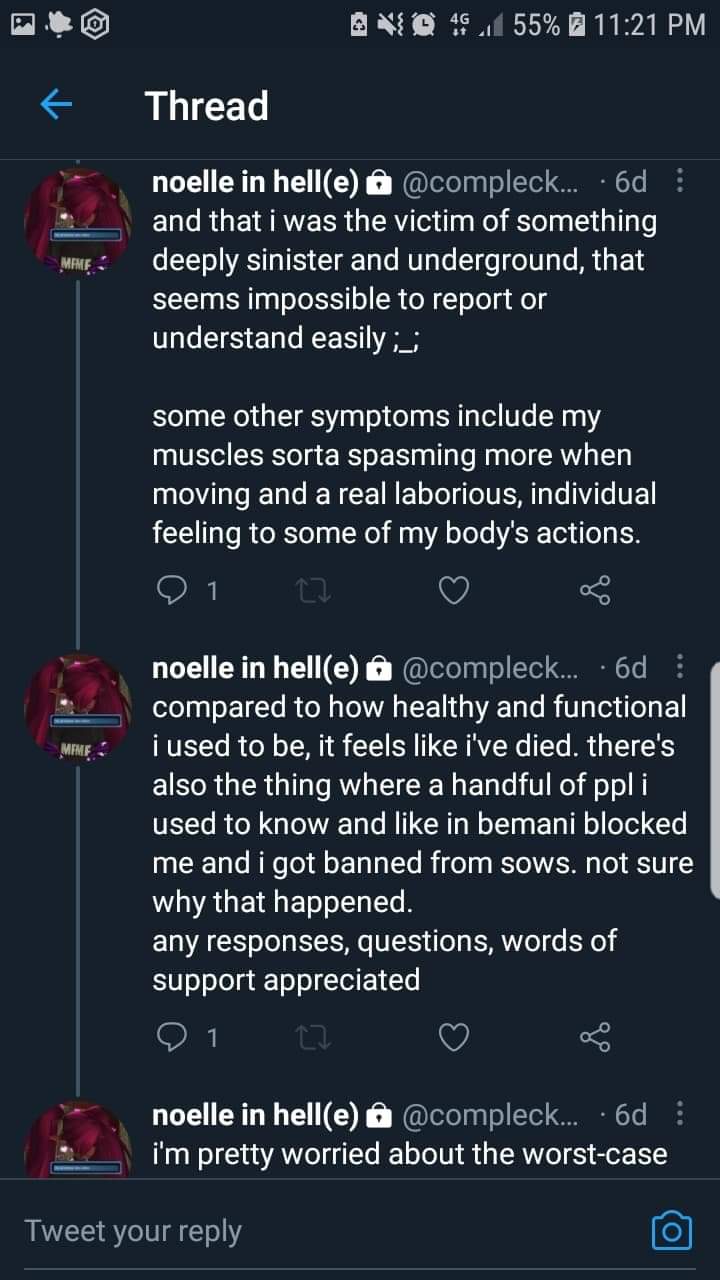This screenshot has height=1280, width=720.
Task: Open overflow menu on 'worst-case' tweet
Action: pyautogui.click(x=680, y=1114)
